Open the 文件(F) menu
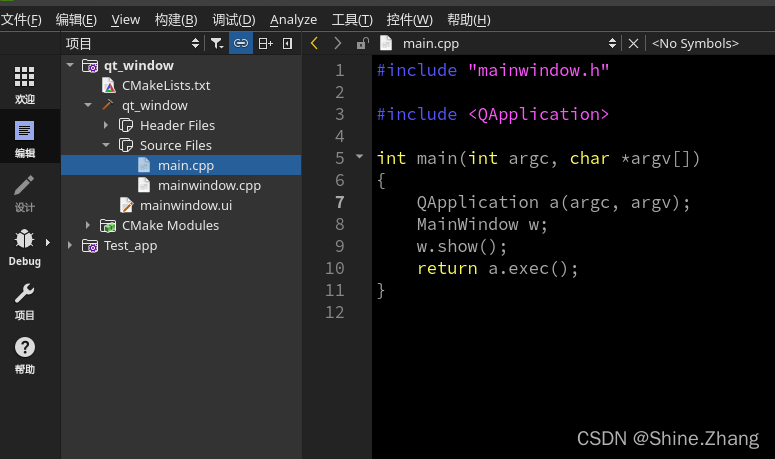 (21, 20)
